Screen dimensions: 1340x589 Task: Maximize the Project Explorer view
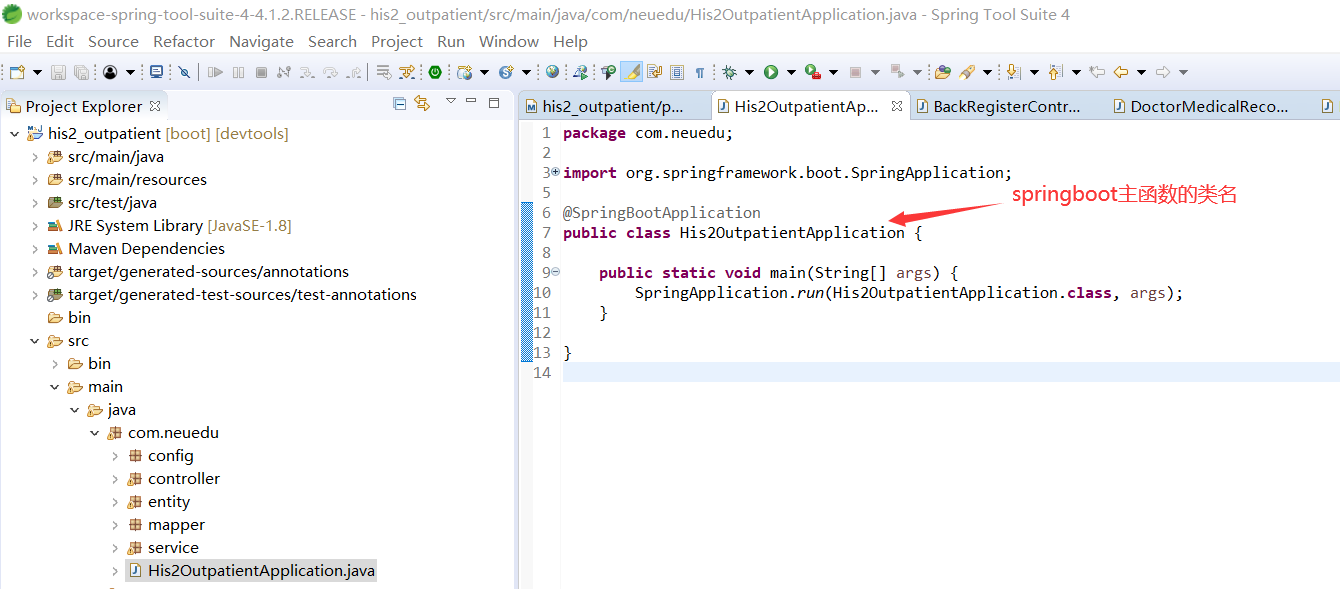coord(494,102)
